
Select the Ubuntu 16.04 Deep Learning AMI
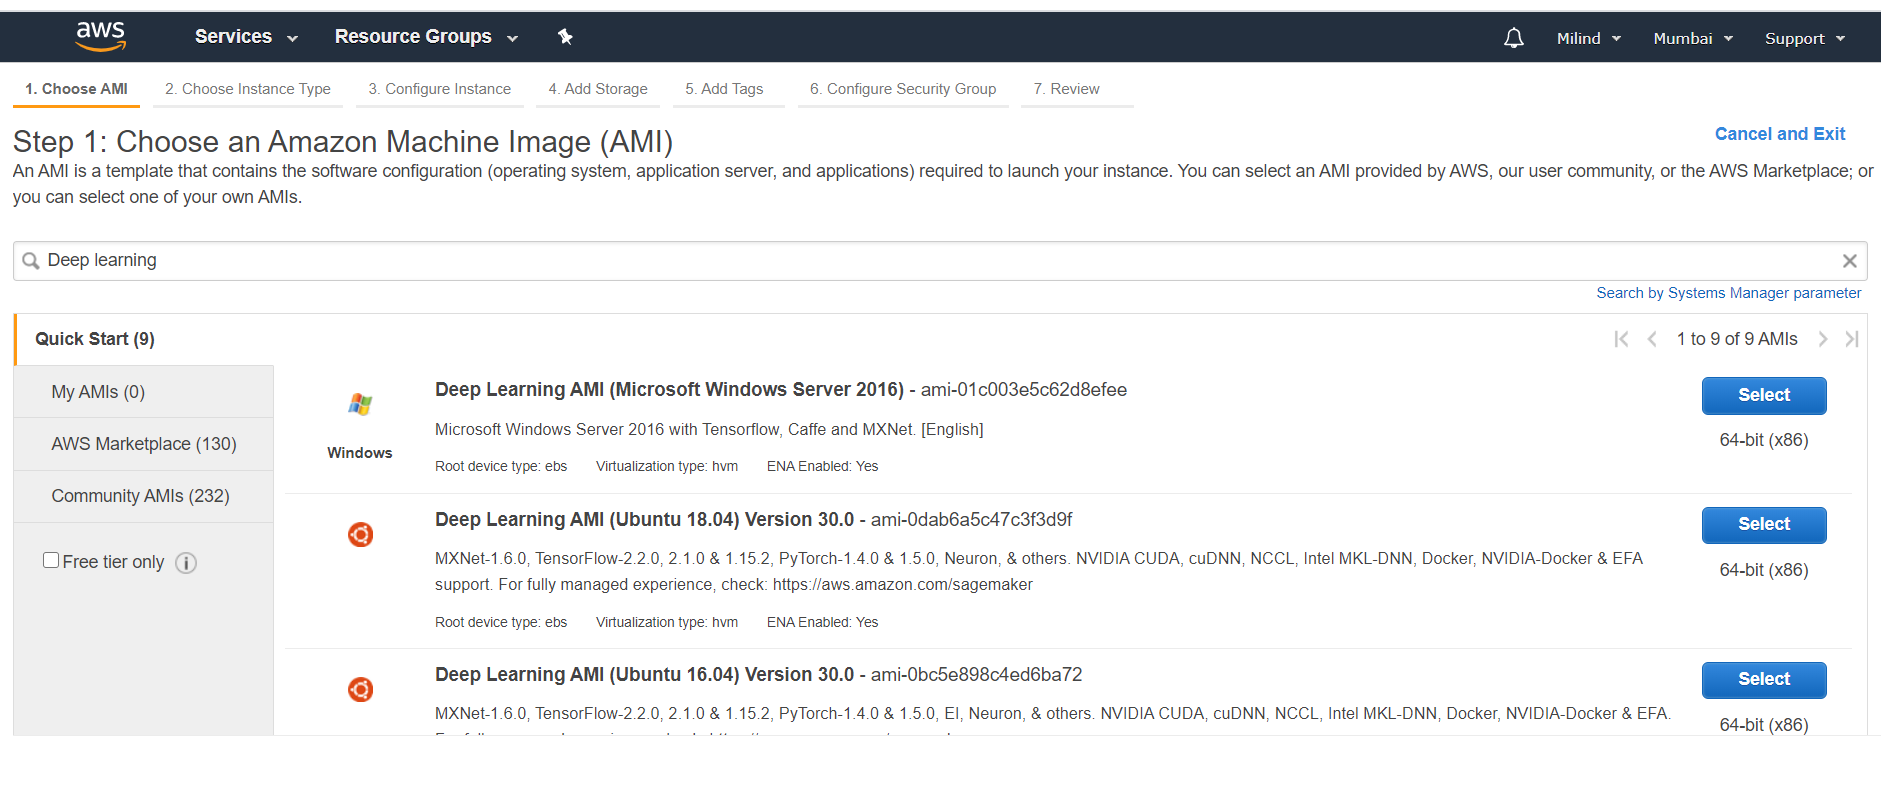coord(1764,680)
